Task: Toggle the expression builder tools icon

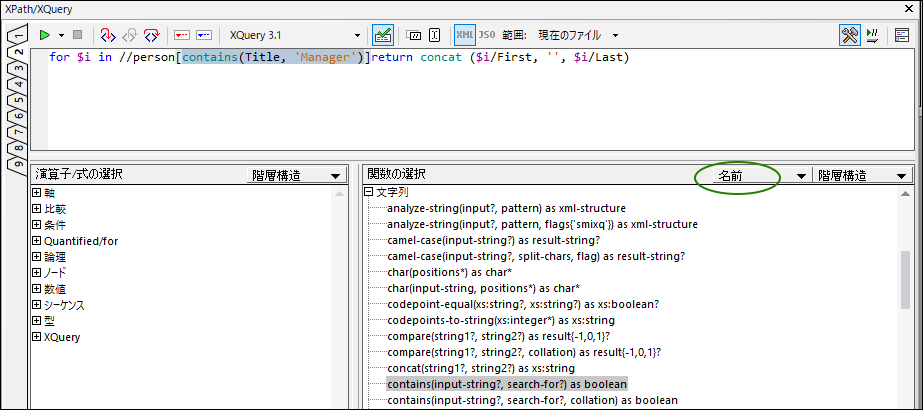Action: pos(849,35)
